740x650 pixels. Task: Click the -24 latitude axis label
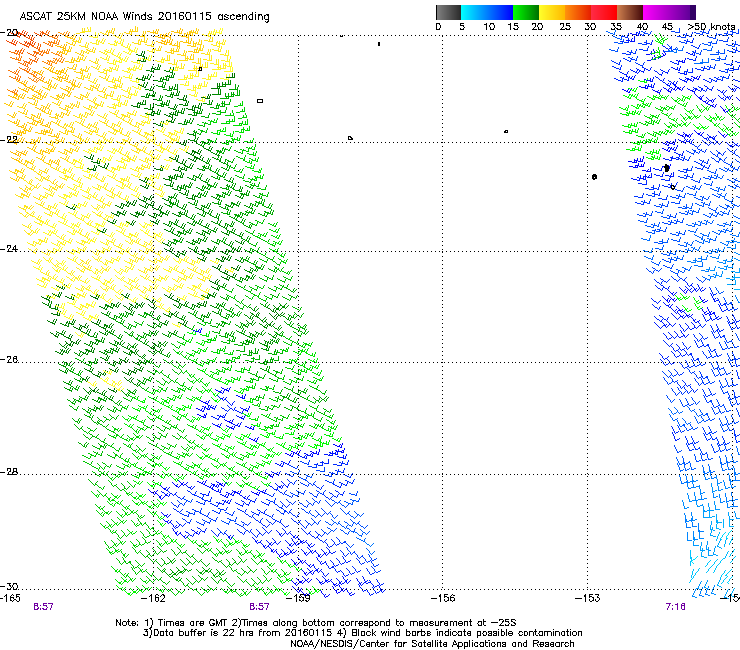pos(9,249)
